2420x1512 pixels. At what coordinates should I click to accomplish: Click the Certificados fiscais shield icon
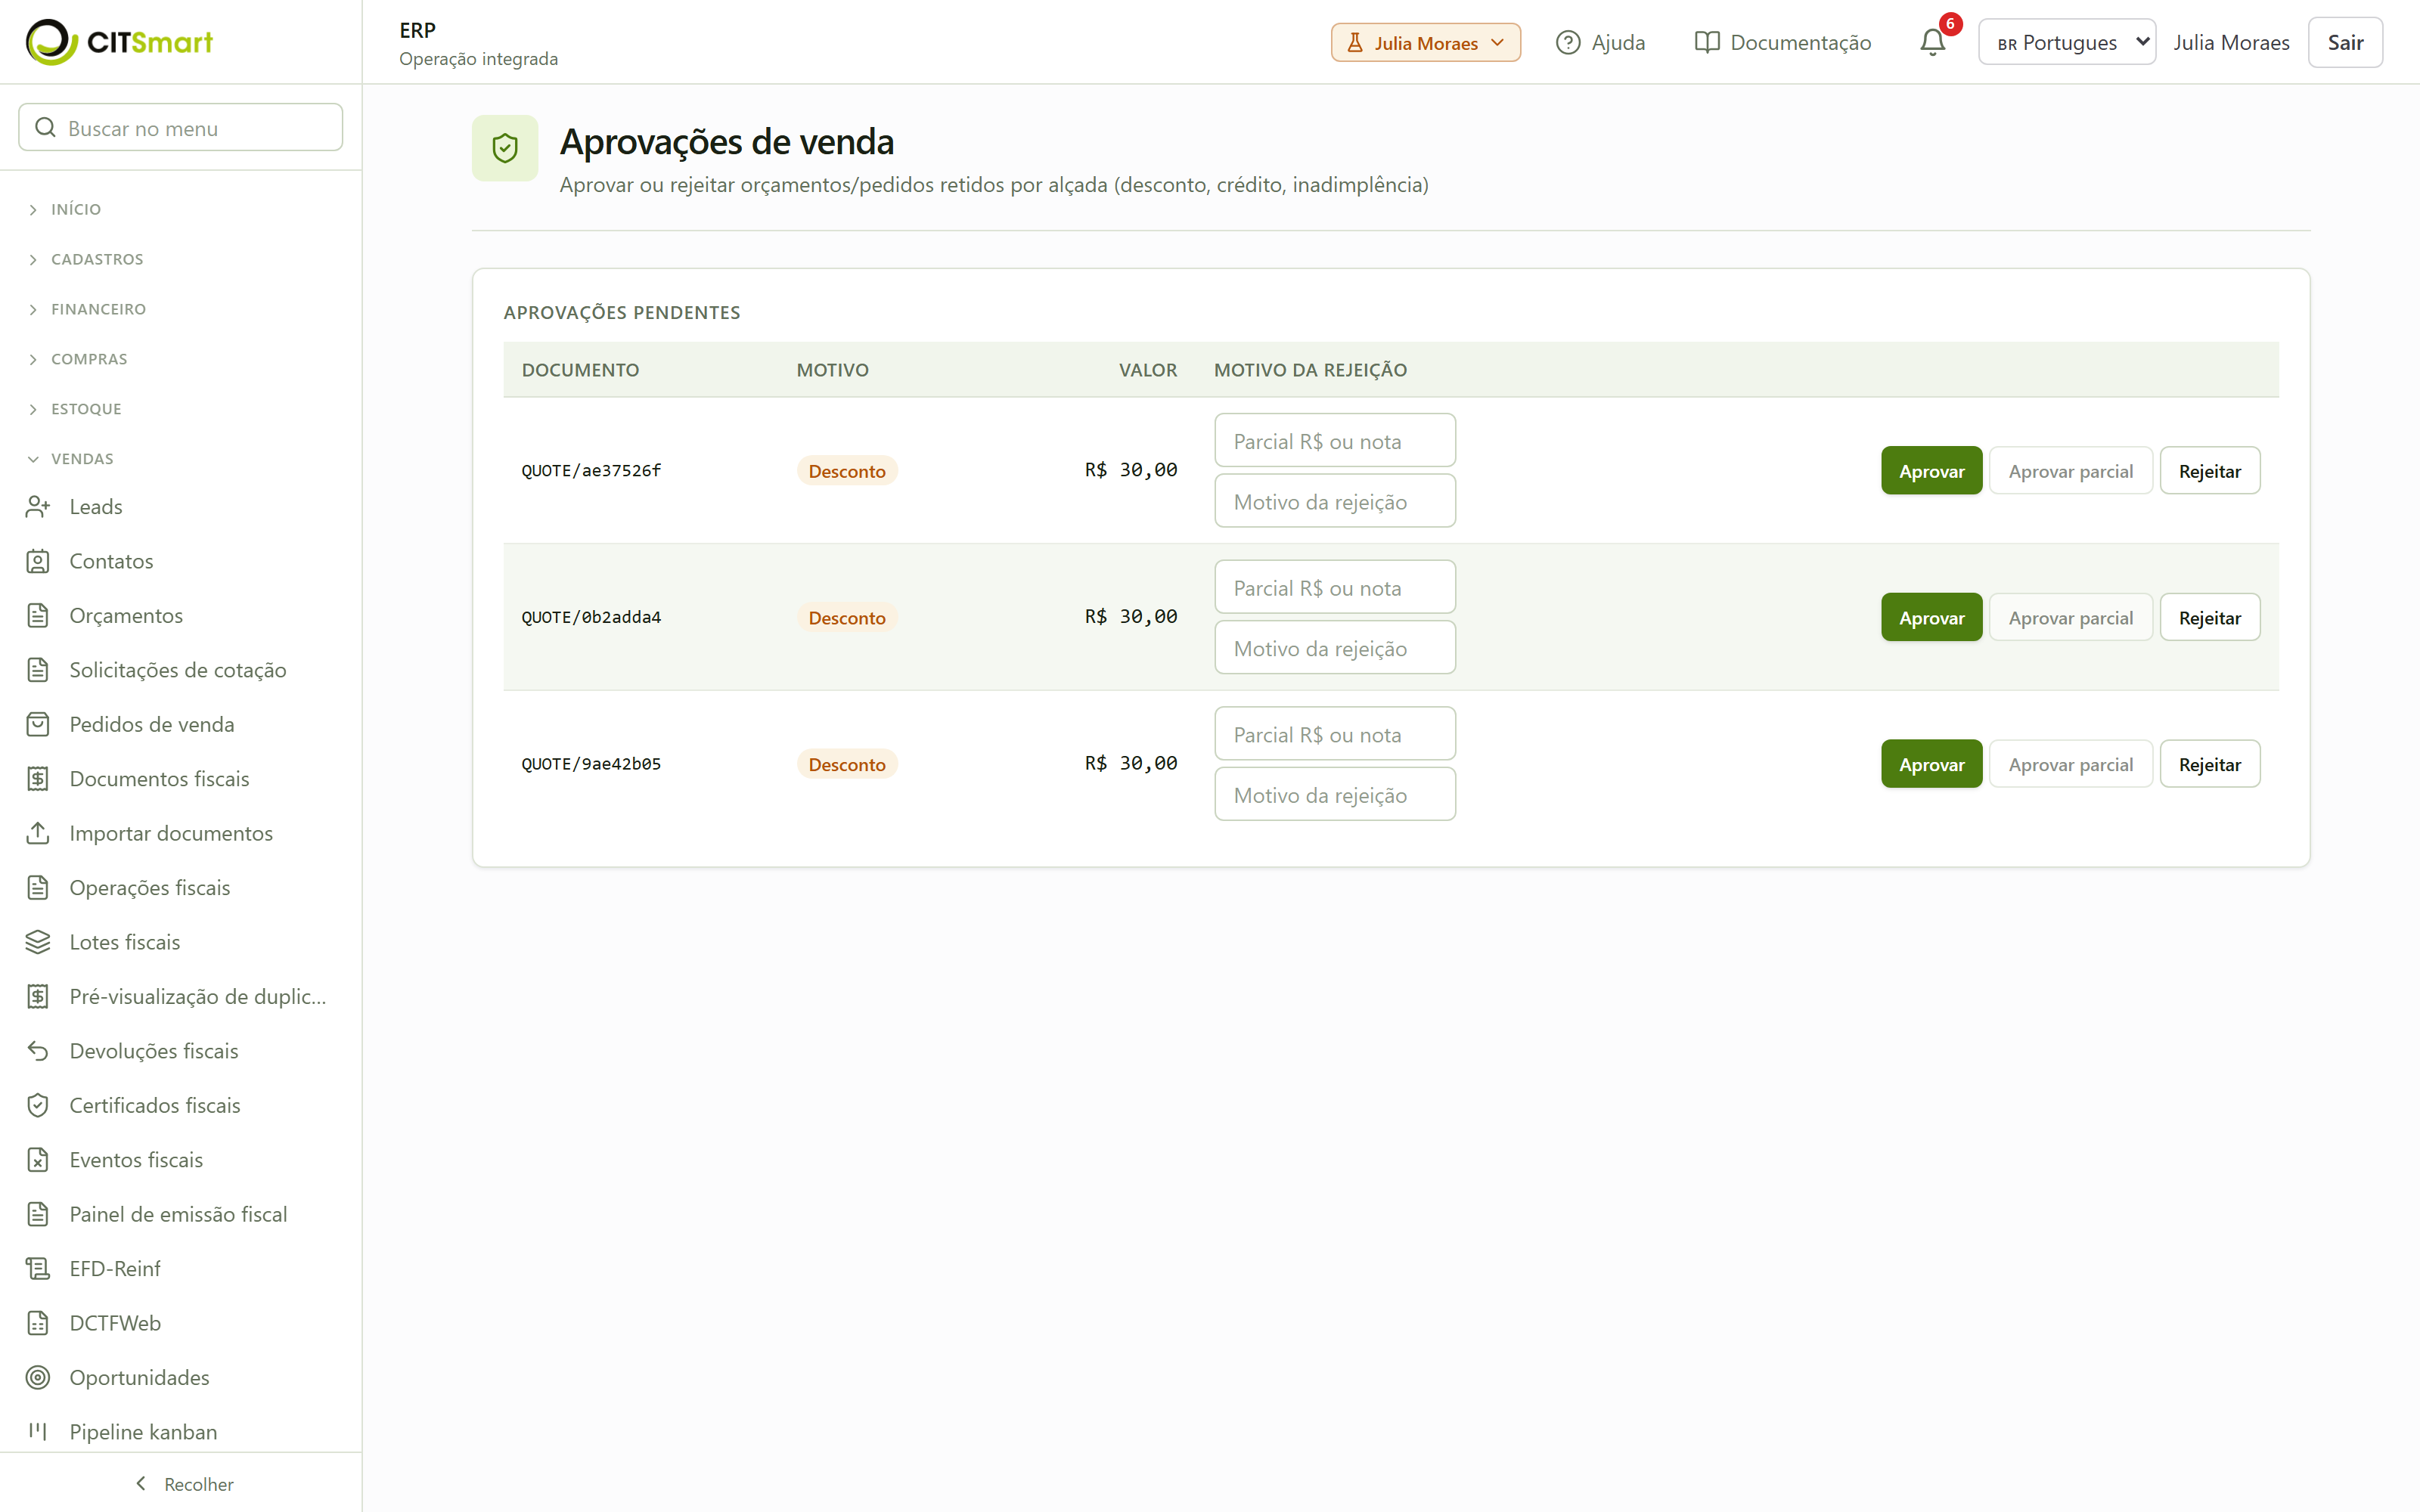38,1105
